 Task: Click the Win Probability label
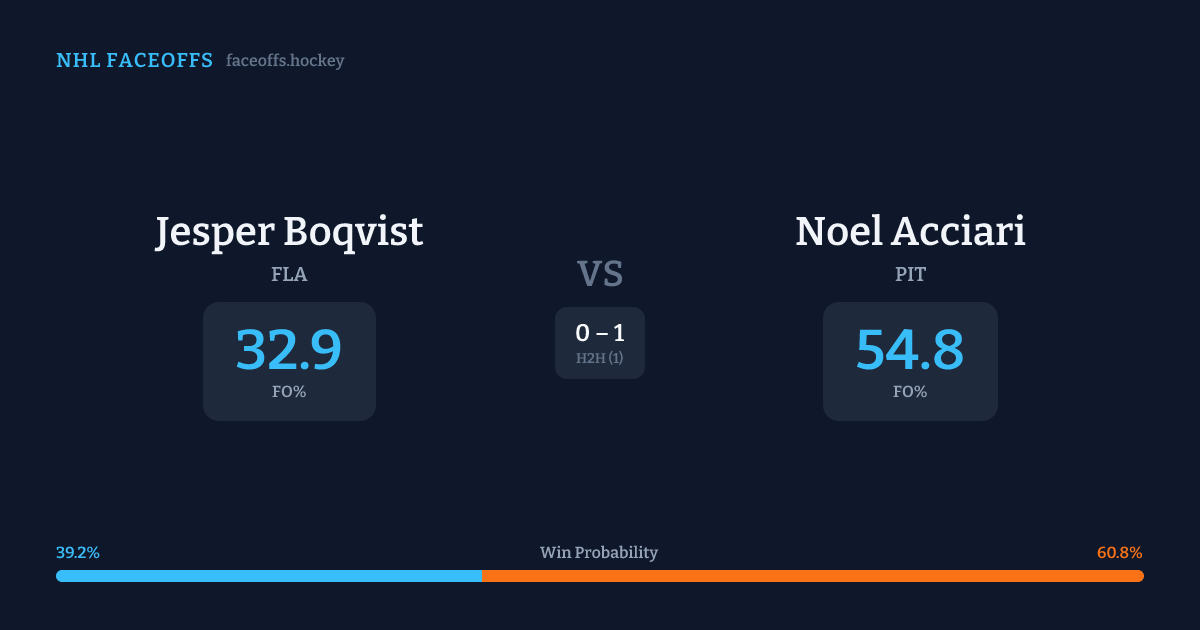click(x=599, y=553)
